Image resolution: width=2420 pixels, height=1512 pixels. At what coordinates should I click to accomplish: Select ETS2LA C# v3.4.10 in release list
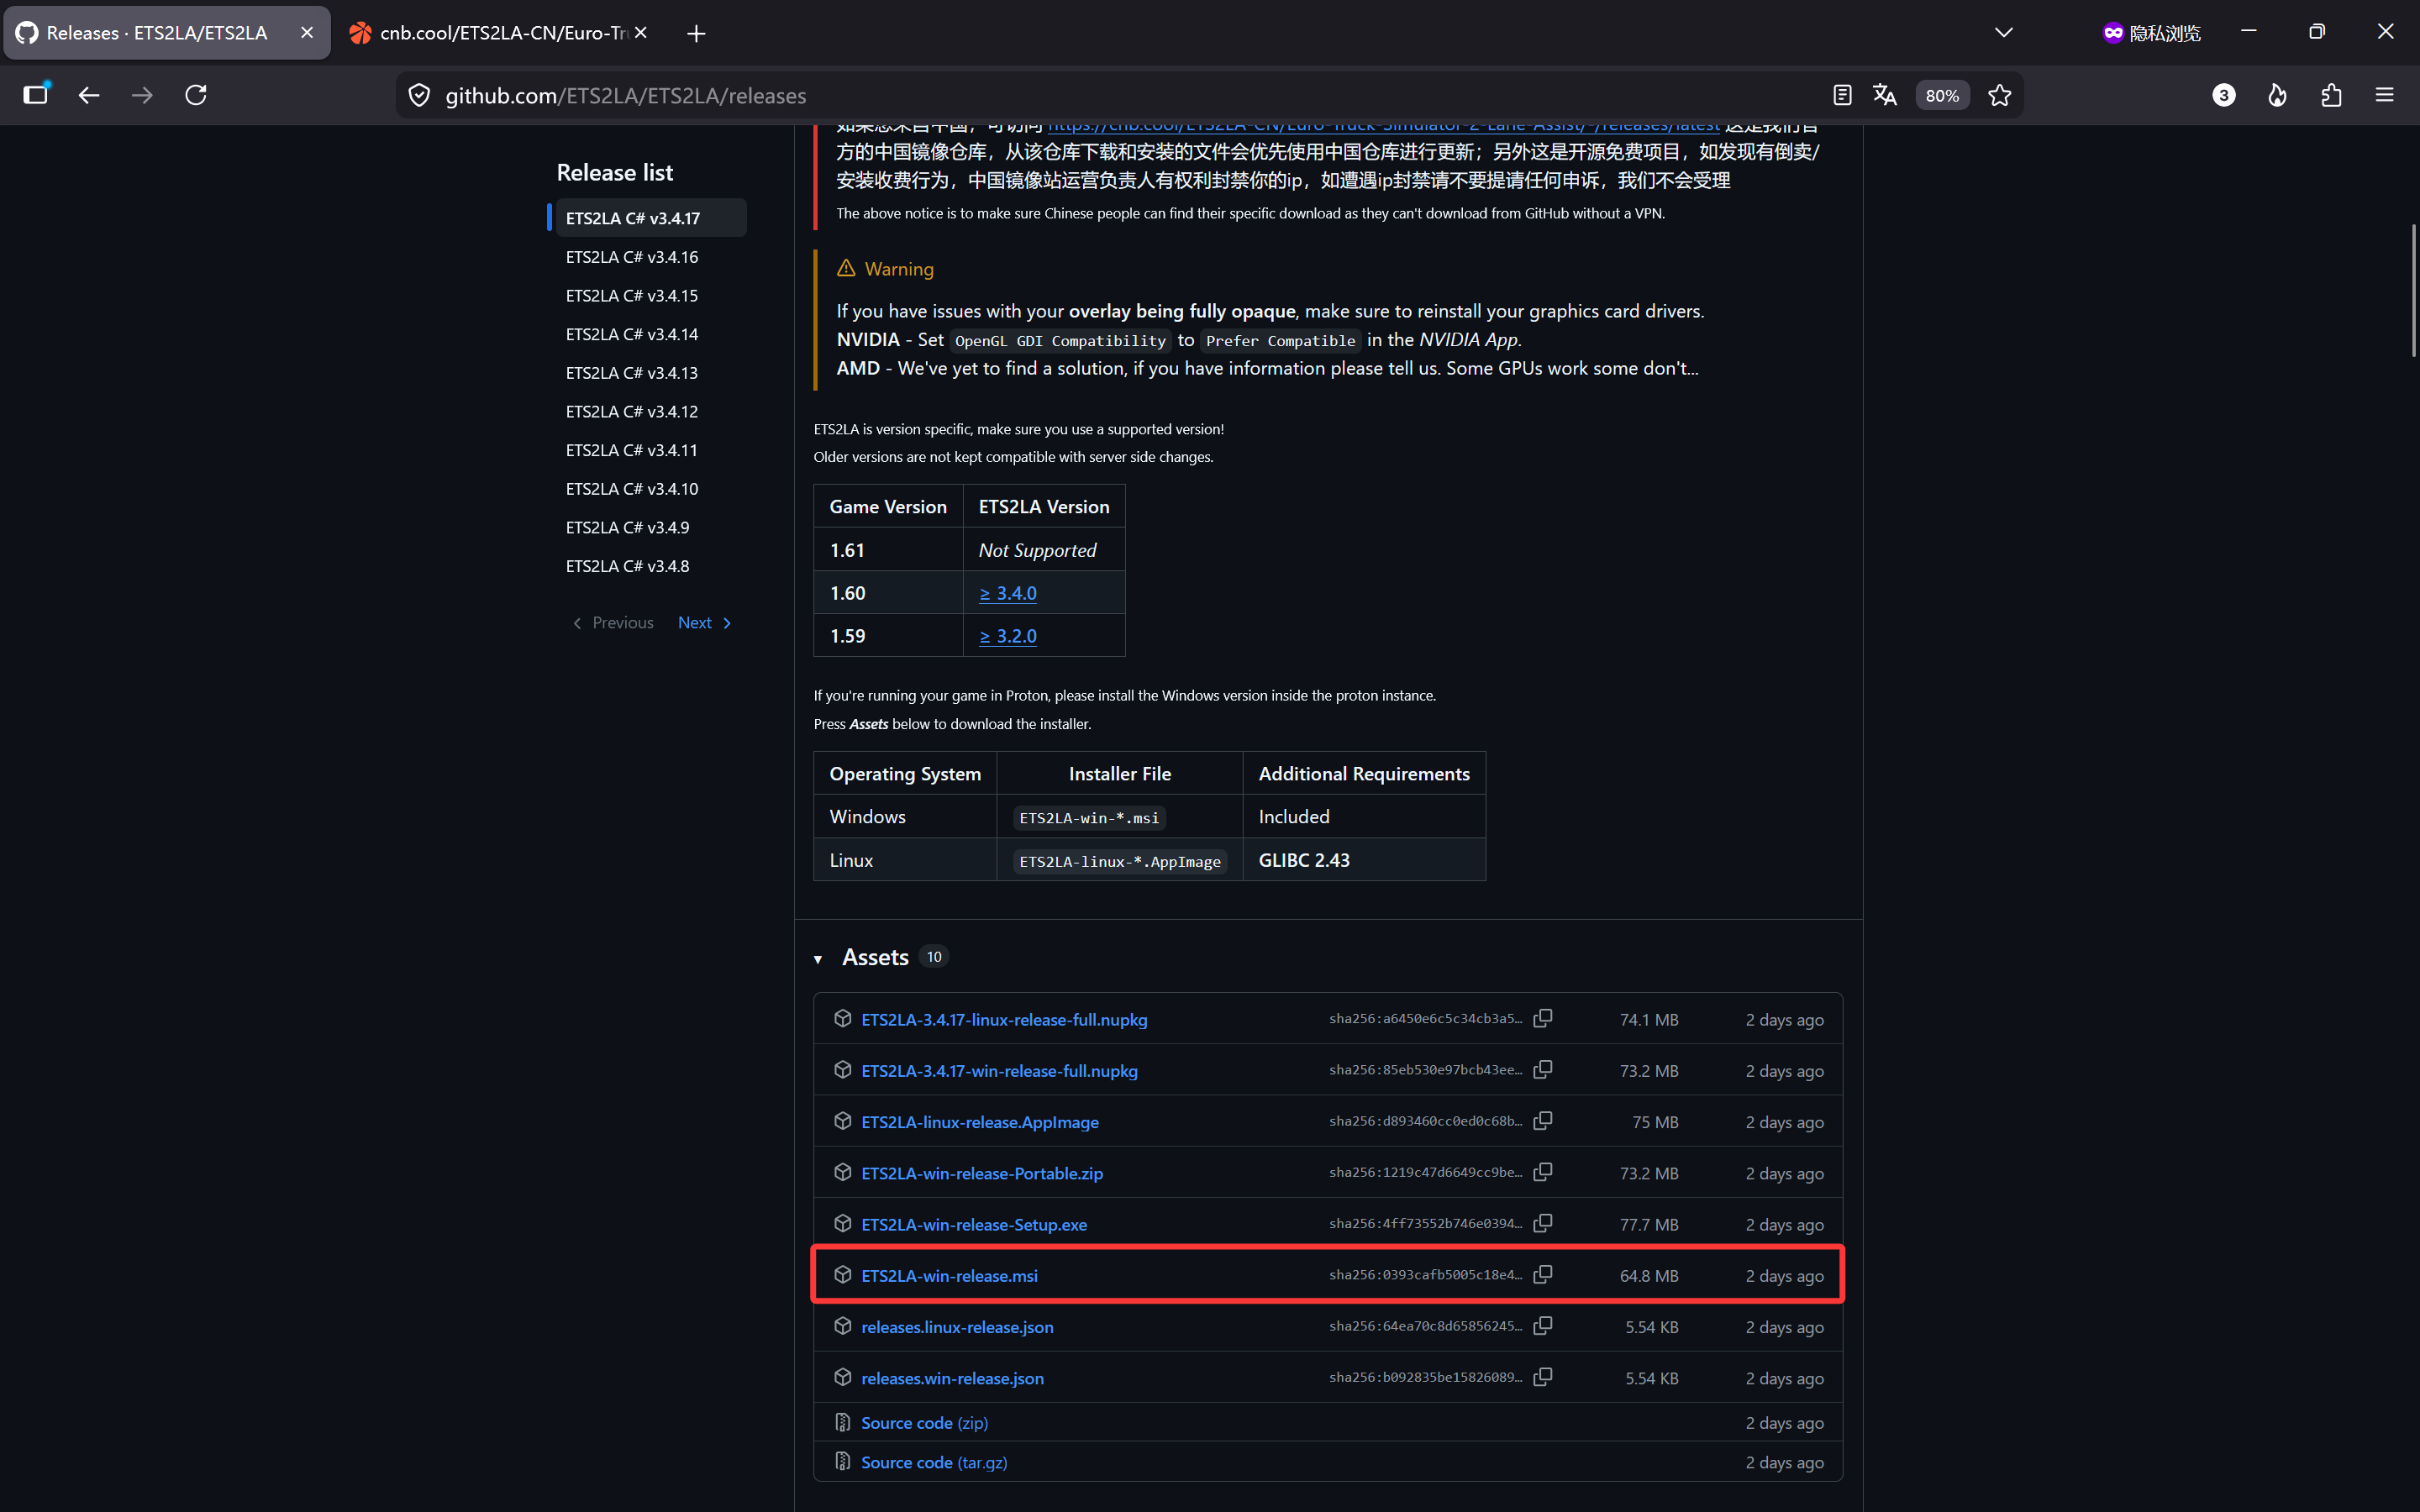632,488
